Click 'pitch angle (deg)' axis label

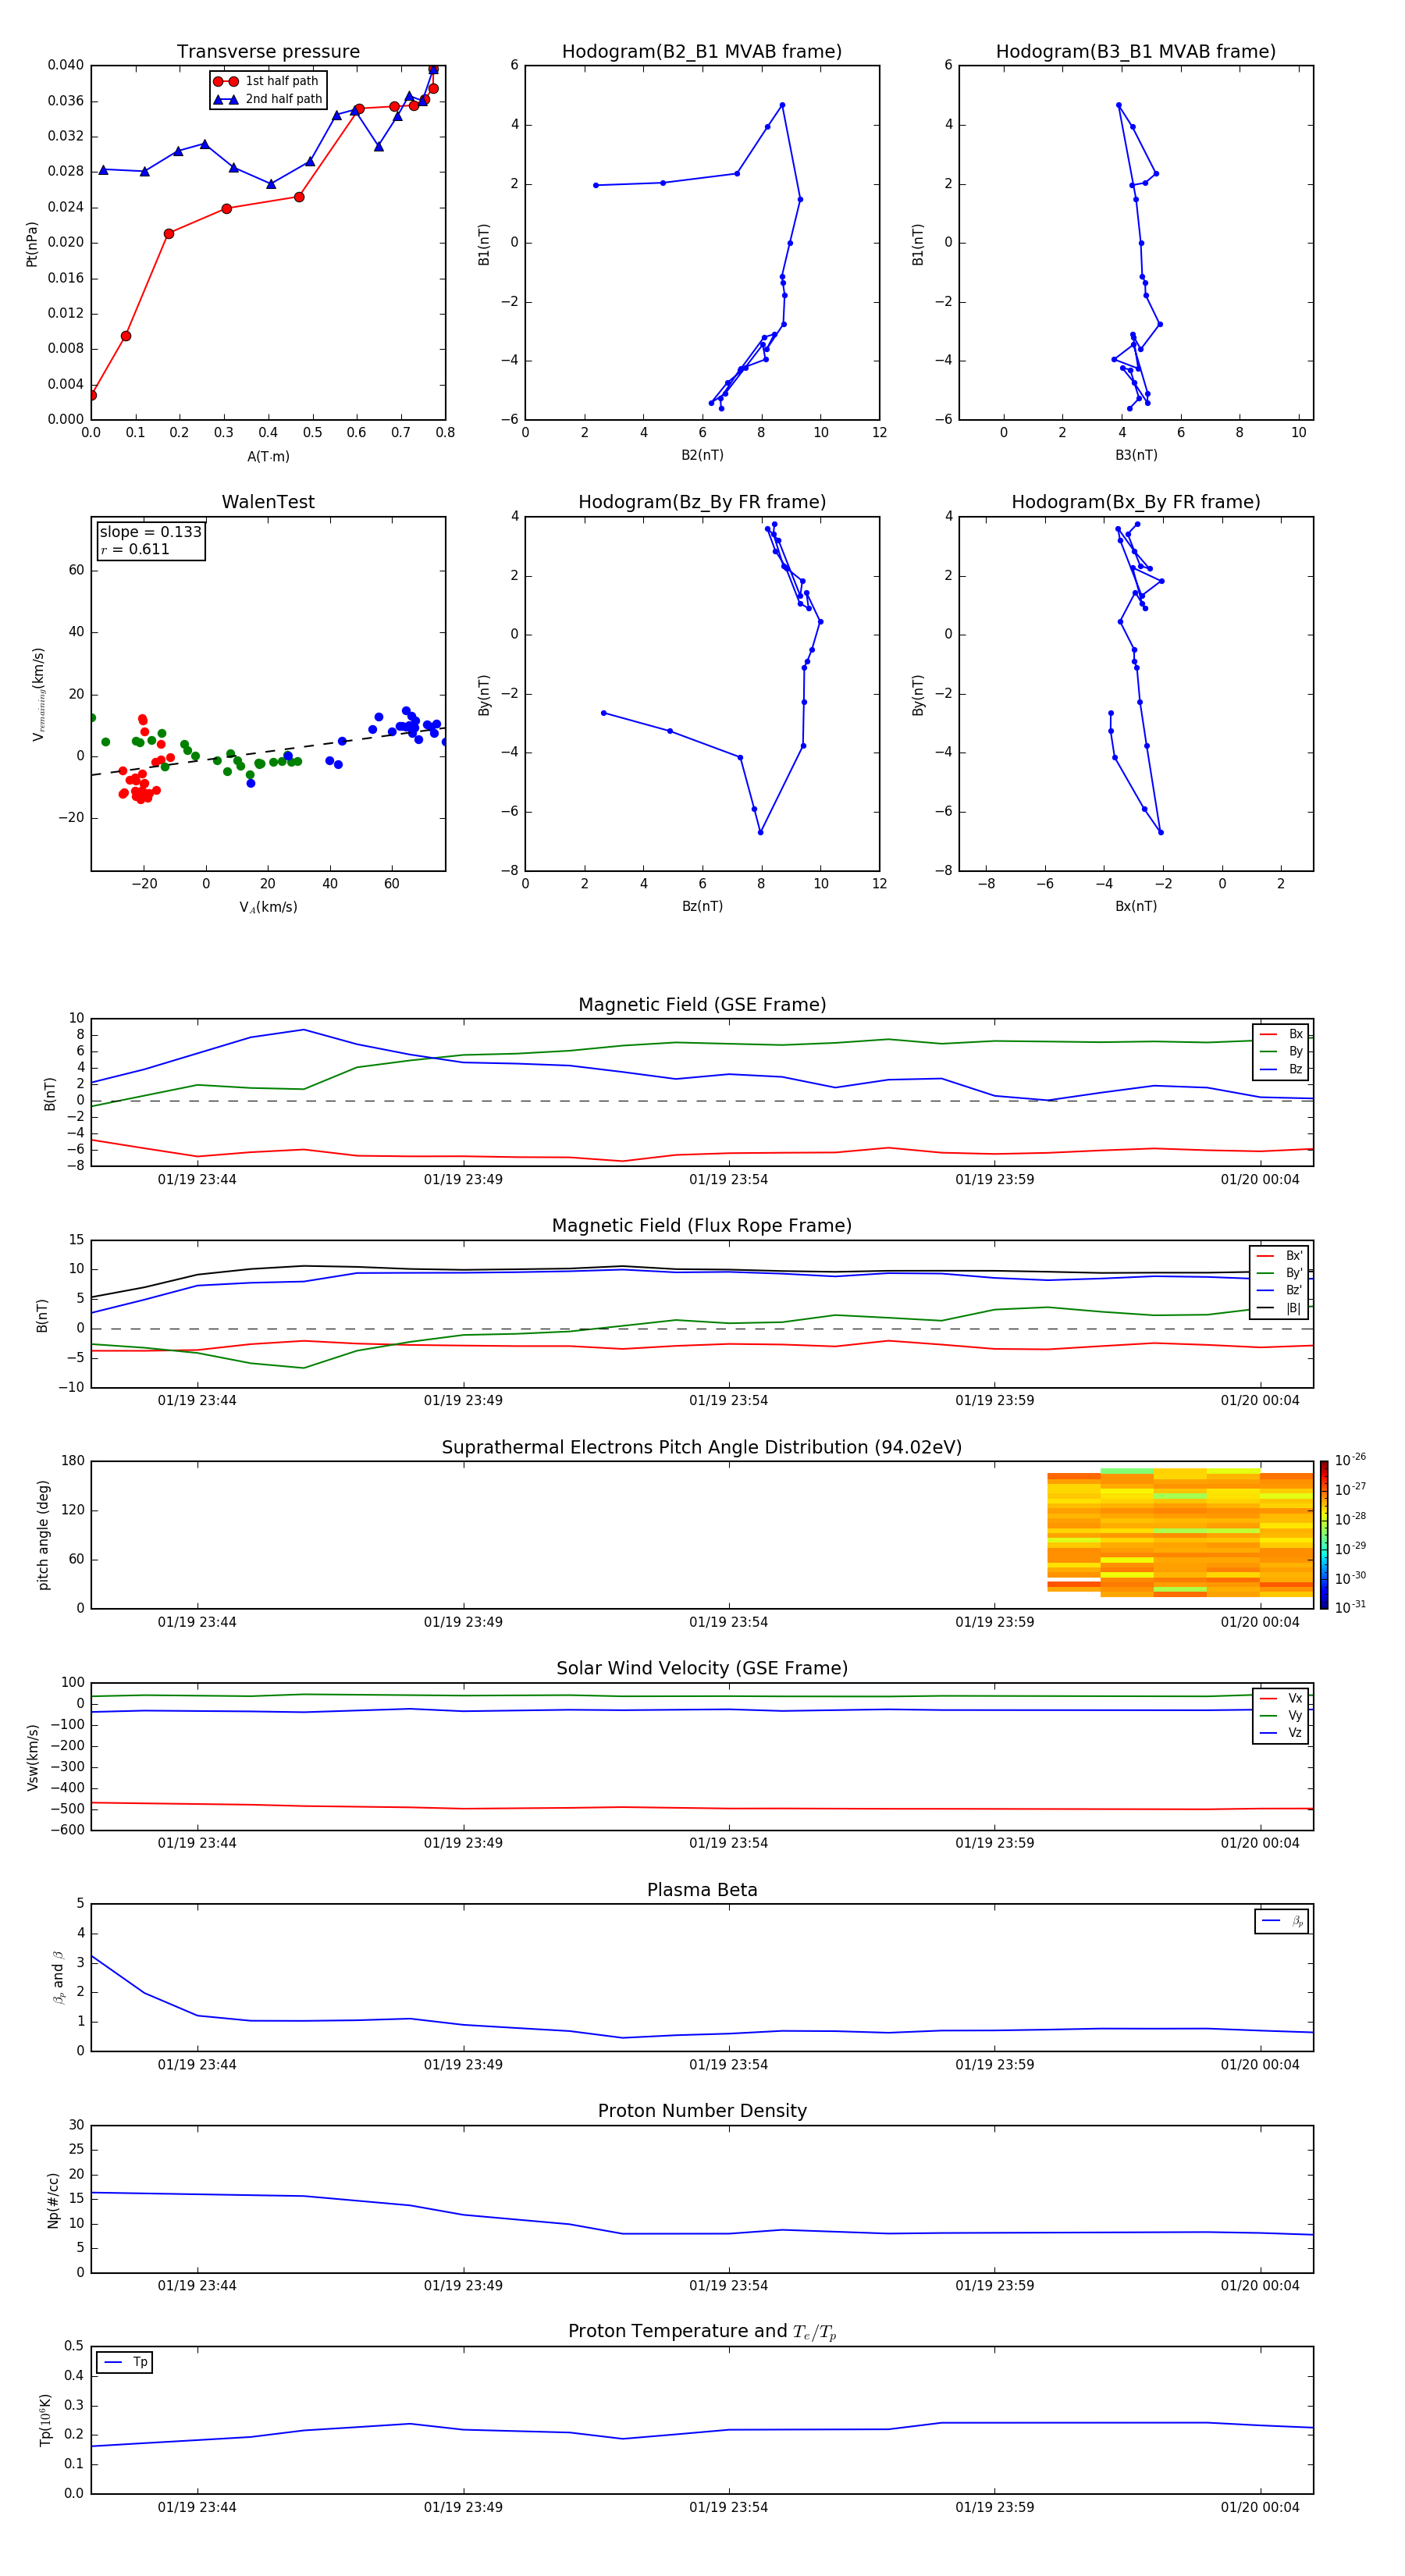point(43,1535)
